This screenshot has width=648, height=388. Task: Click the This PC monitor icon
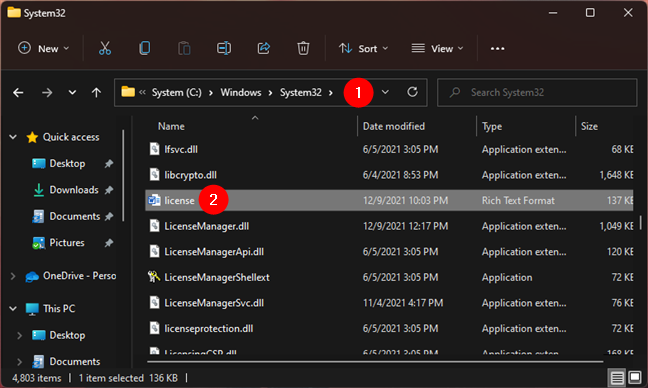(32, 309)
